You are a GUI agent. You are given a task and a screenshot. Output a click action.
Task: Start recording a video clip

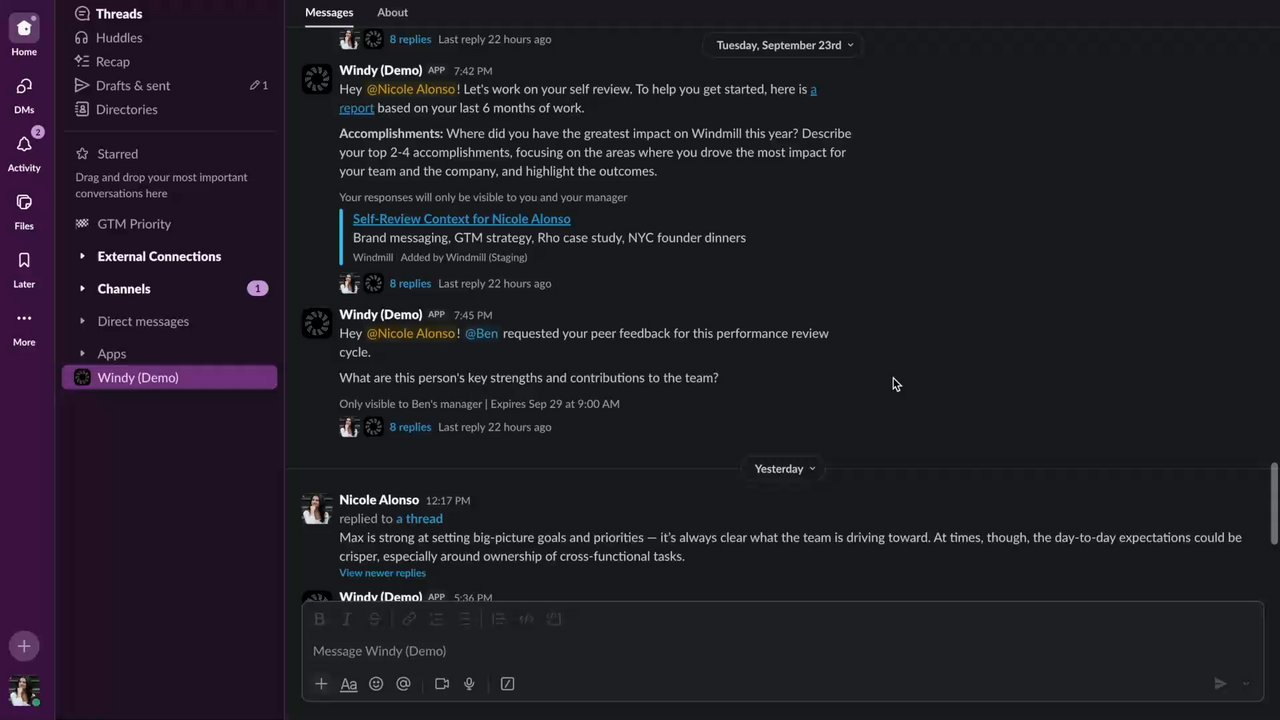tap(442, 684)
